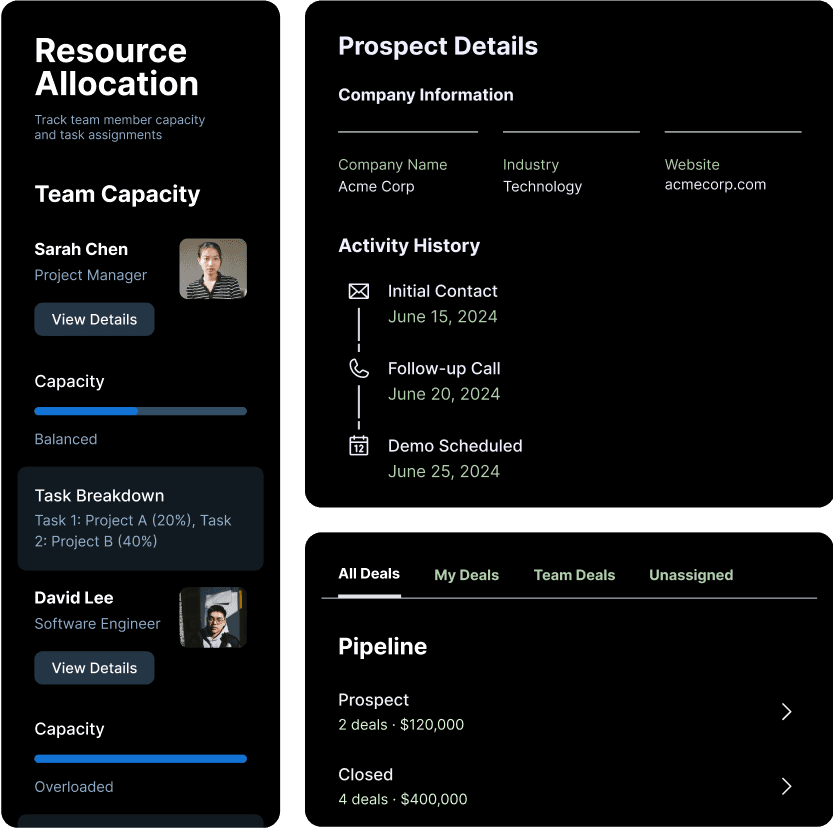
Task: Open the Team Deals tab
Action: [574, 575]
